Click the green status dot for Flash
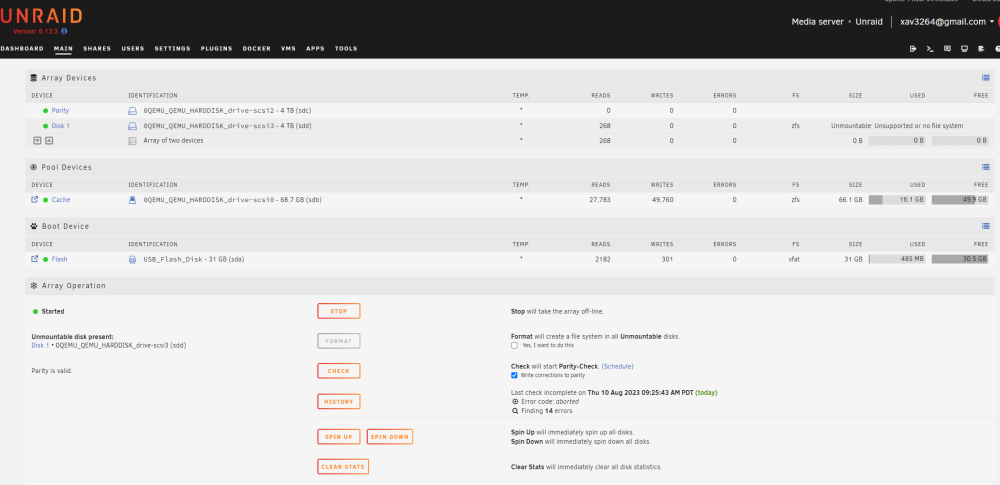1000x485 pixels. 45,260
